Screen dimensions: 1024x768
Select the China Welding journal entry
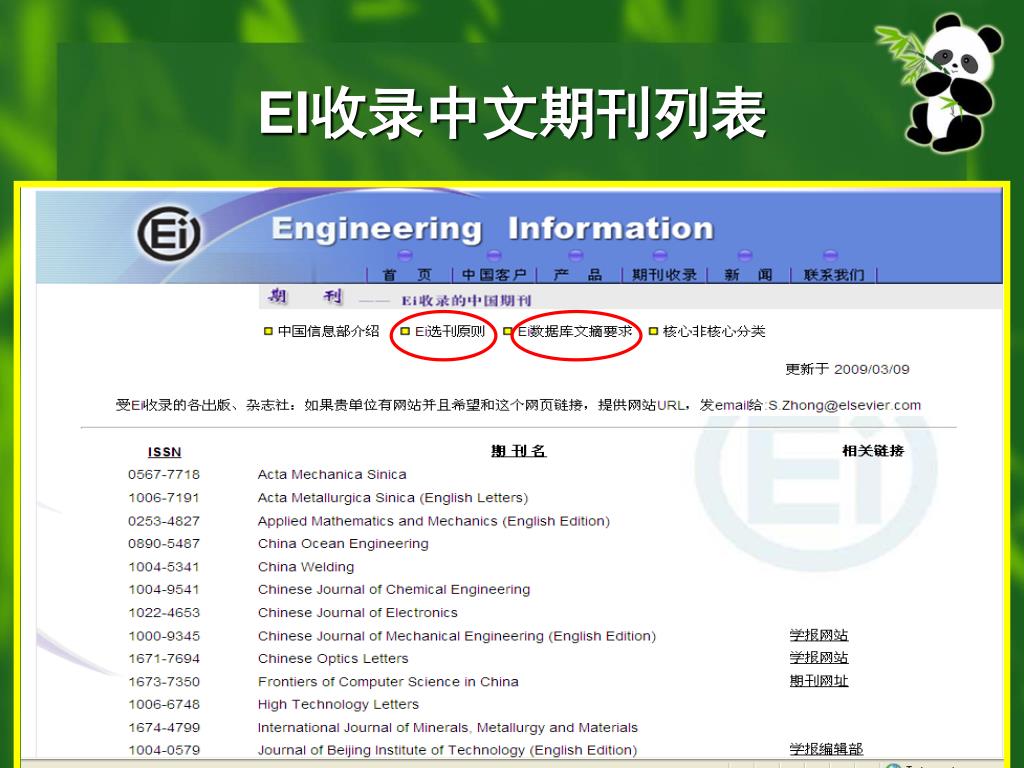pyautogui.click(x=306, y=567)
